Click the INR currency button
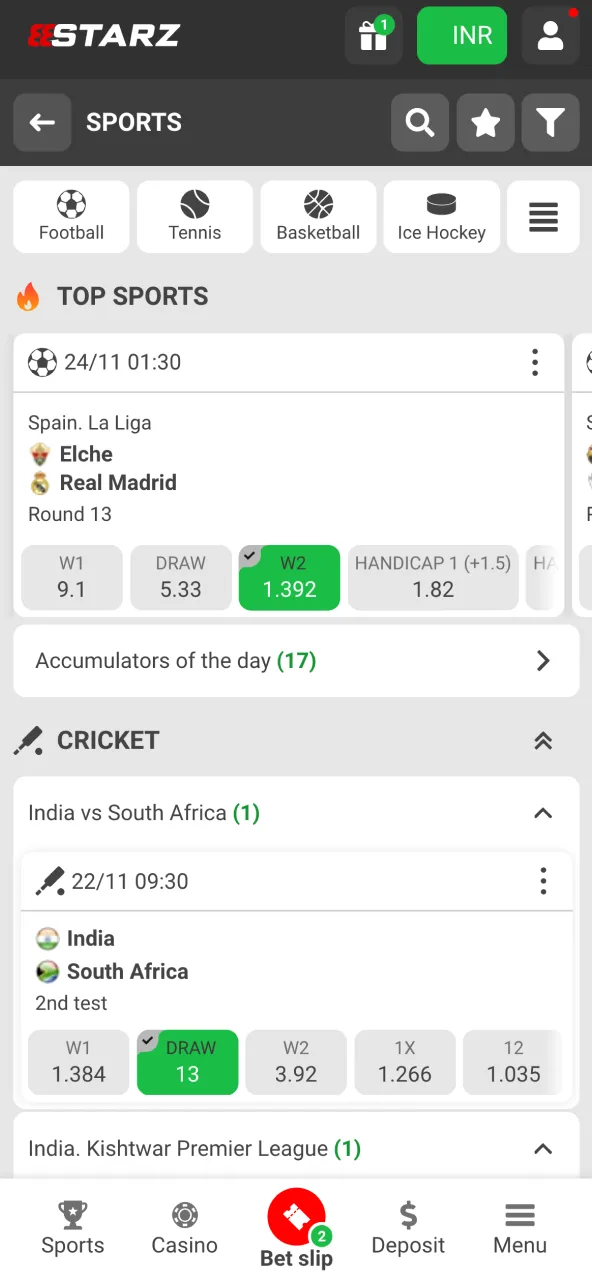592x1280 pixels. coord(462,36)
